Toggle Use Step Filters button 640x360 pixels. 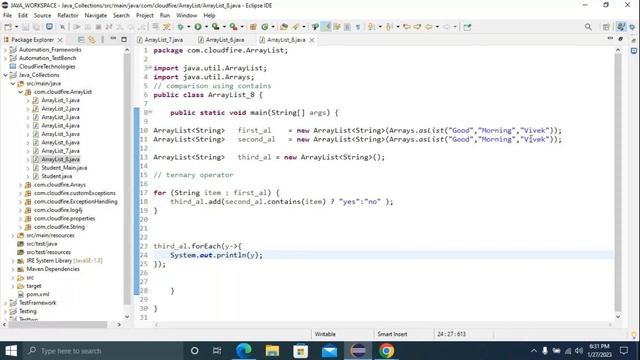tap(166, 27)
